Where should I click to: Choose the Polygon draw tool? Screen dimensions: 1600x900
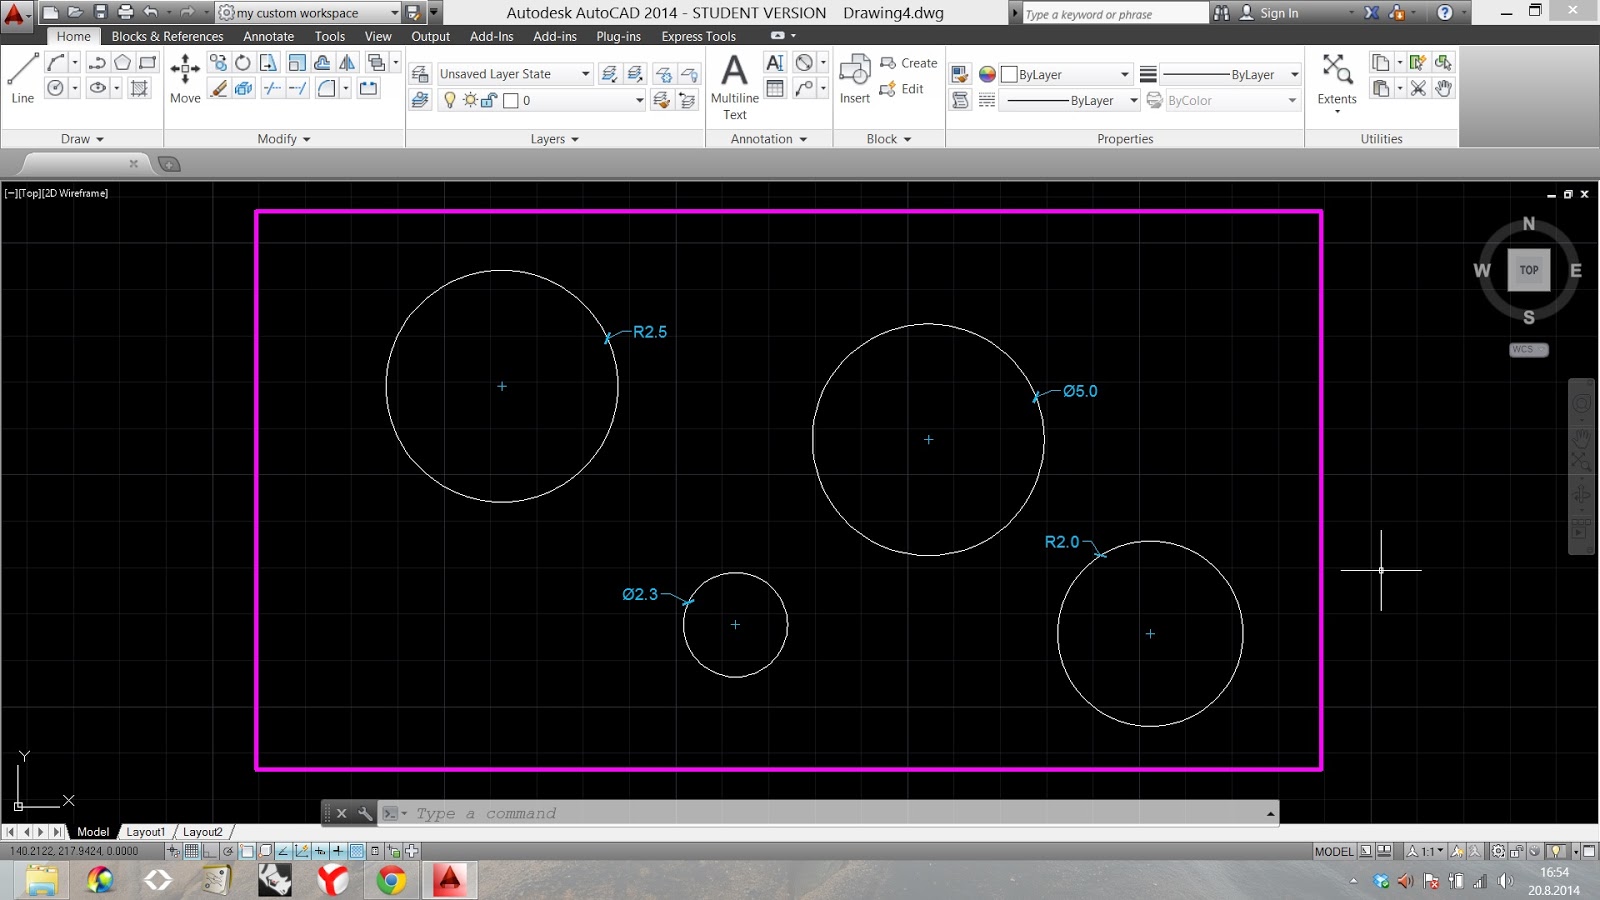(x=122, y=62)
